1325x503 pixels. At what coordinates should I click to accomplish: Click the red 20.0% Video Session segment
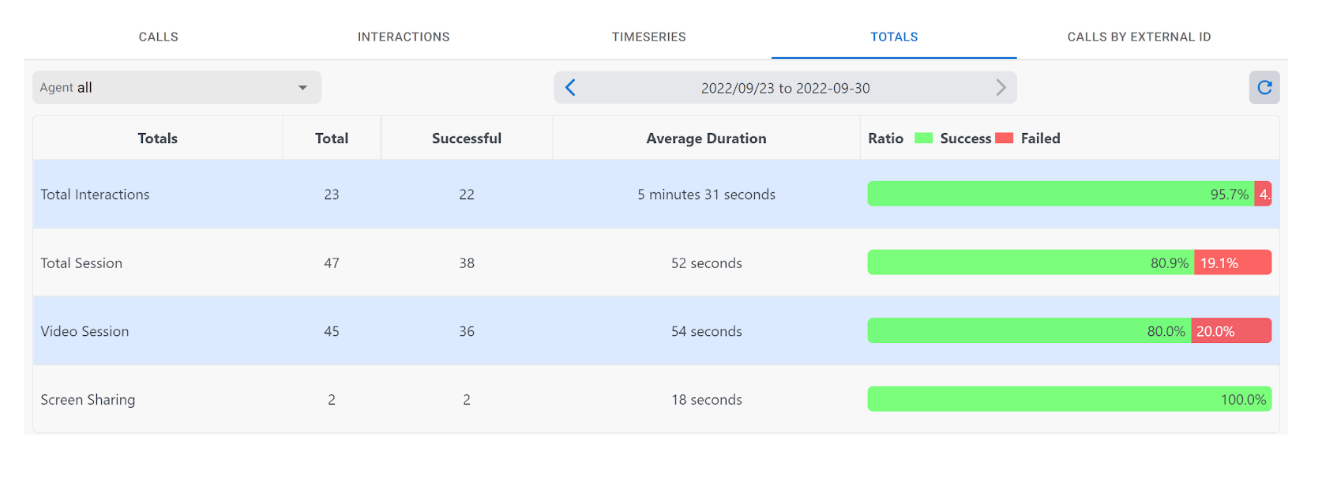click(x=1231, y=331)
